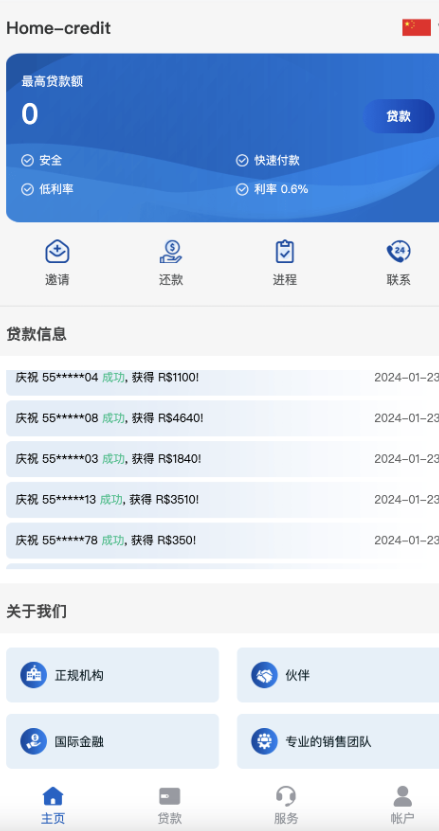This screenshot has height=831, width=439.
Task: Select the loan row for 55*****78 R$350
Action: point(223,541)
